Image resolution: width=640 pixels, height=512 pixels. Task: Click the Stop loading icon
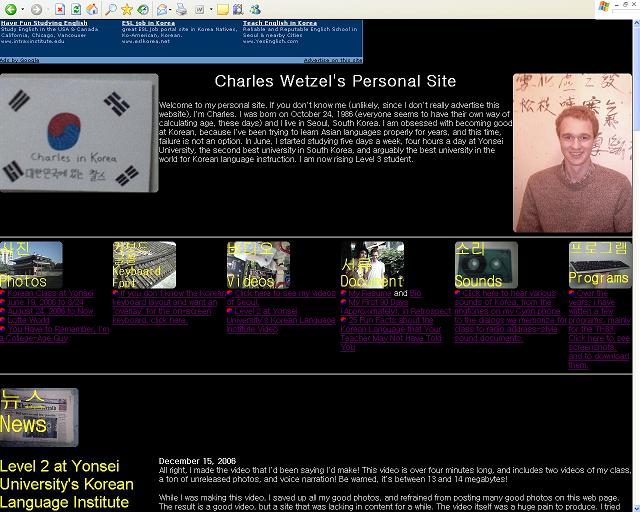pyautogui.click(x=60, y=9)
